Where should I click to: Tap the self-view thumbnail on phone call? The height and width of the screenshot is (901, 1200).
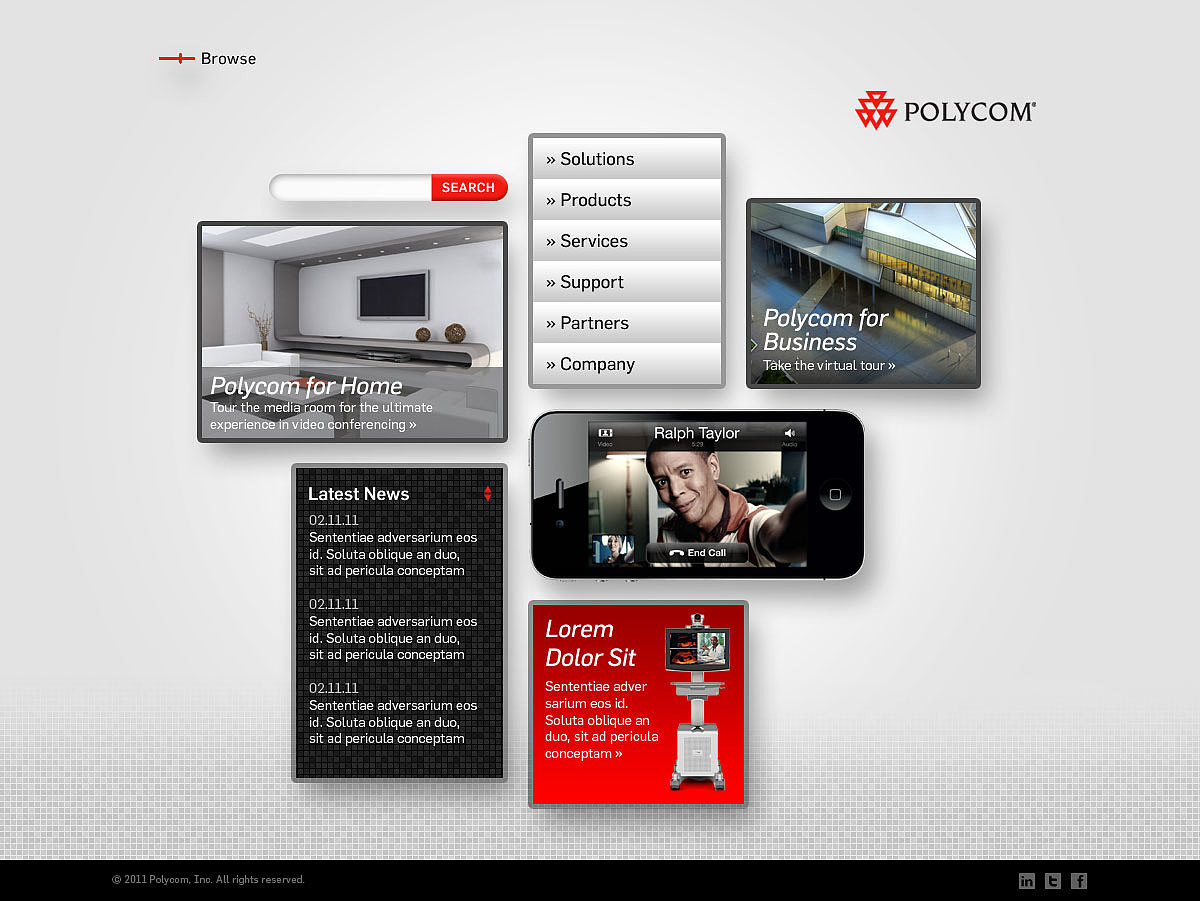pyautogui.click(x=612, y=550)
